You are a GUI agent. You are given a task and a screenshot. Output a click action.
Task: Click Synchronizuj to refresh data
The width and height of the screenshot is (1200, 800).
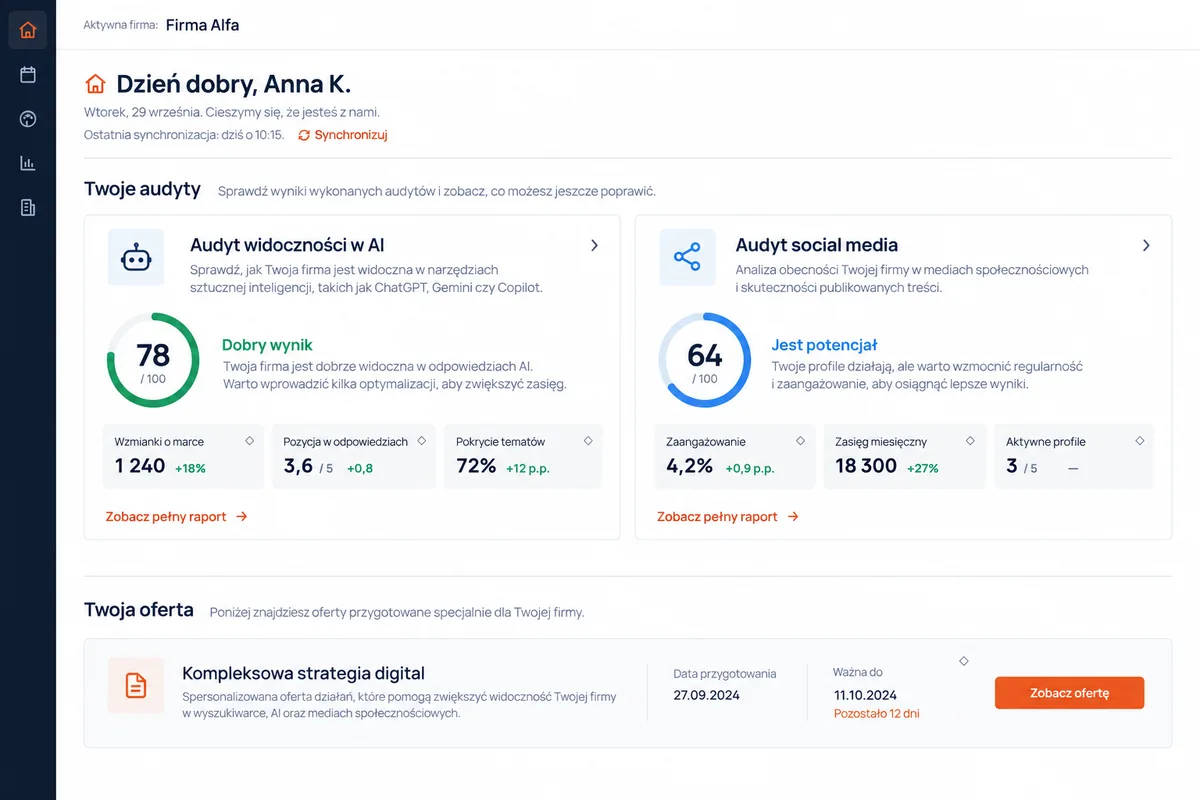tap(343, 135)
